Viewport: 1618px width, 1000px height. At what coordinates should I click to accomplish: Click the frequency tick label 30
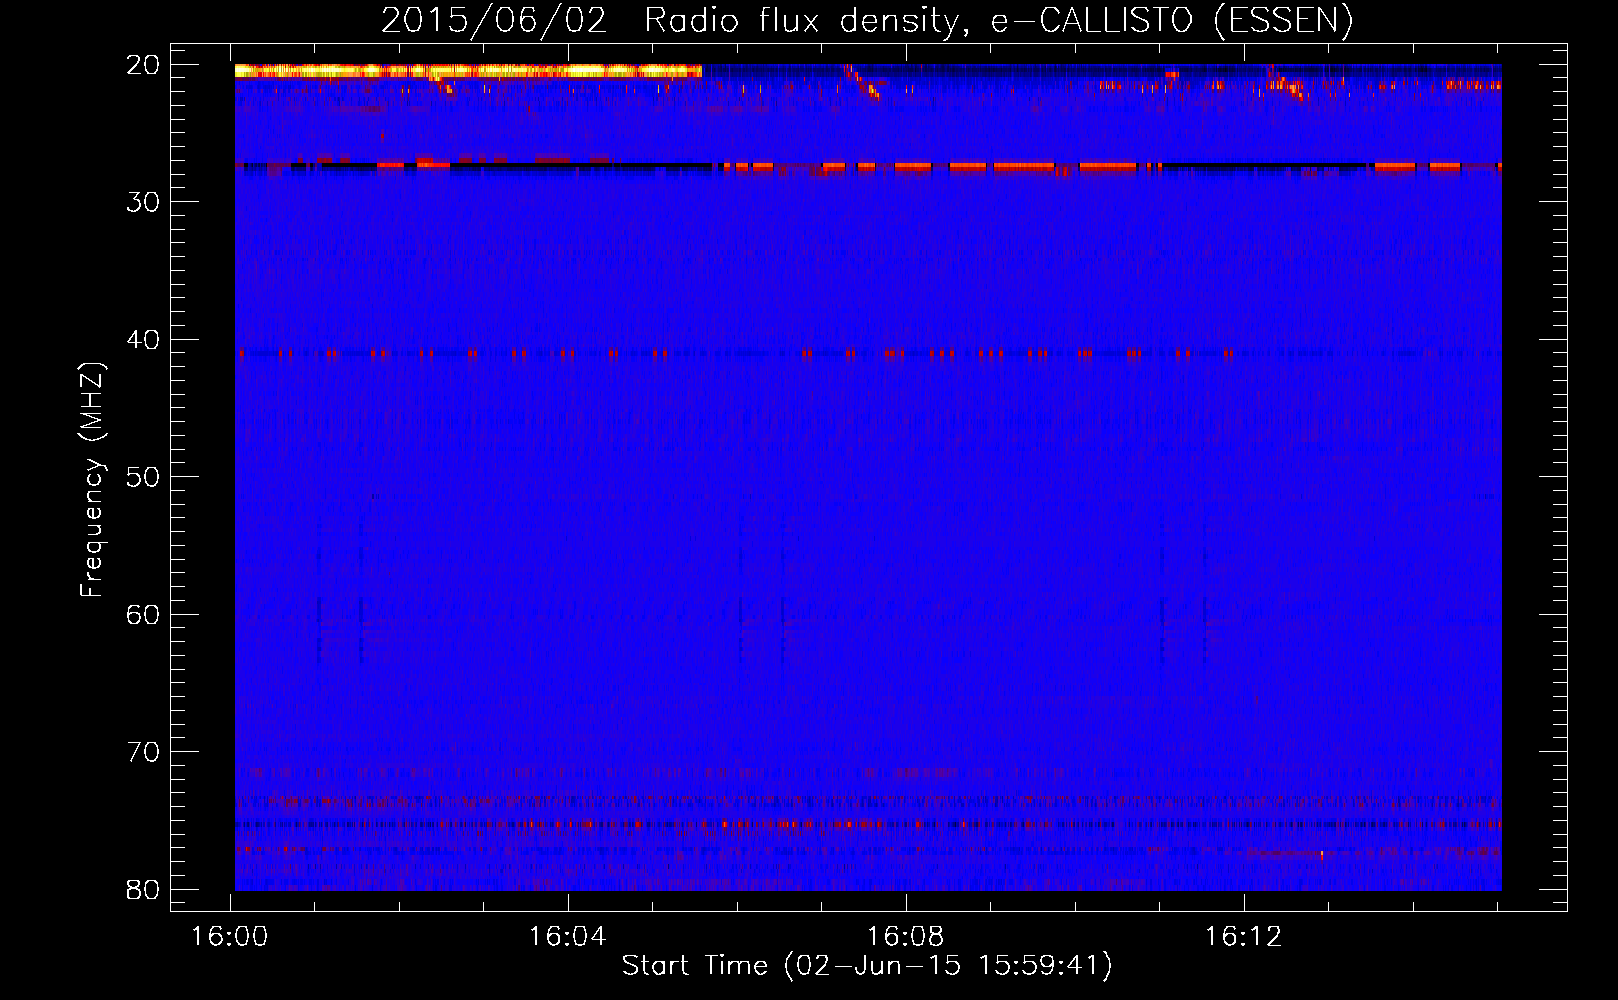(x=144, y=202)
